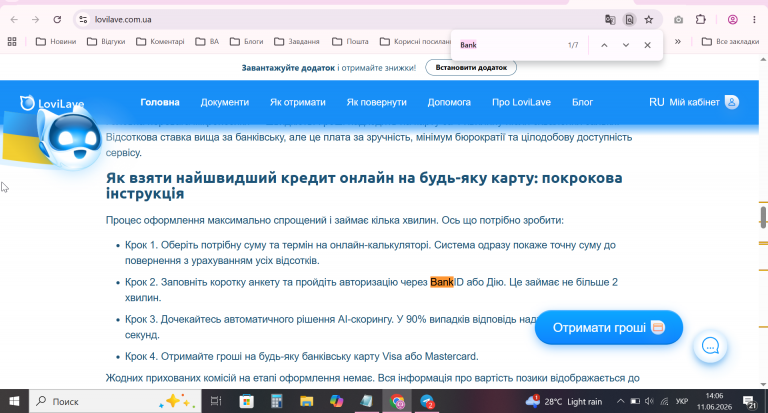Open the Коментарі bookmark folder
Image resolution: width=768 pixels, height=413 pixels.
click(x=160, y=42)
